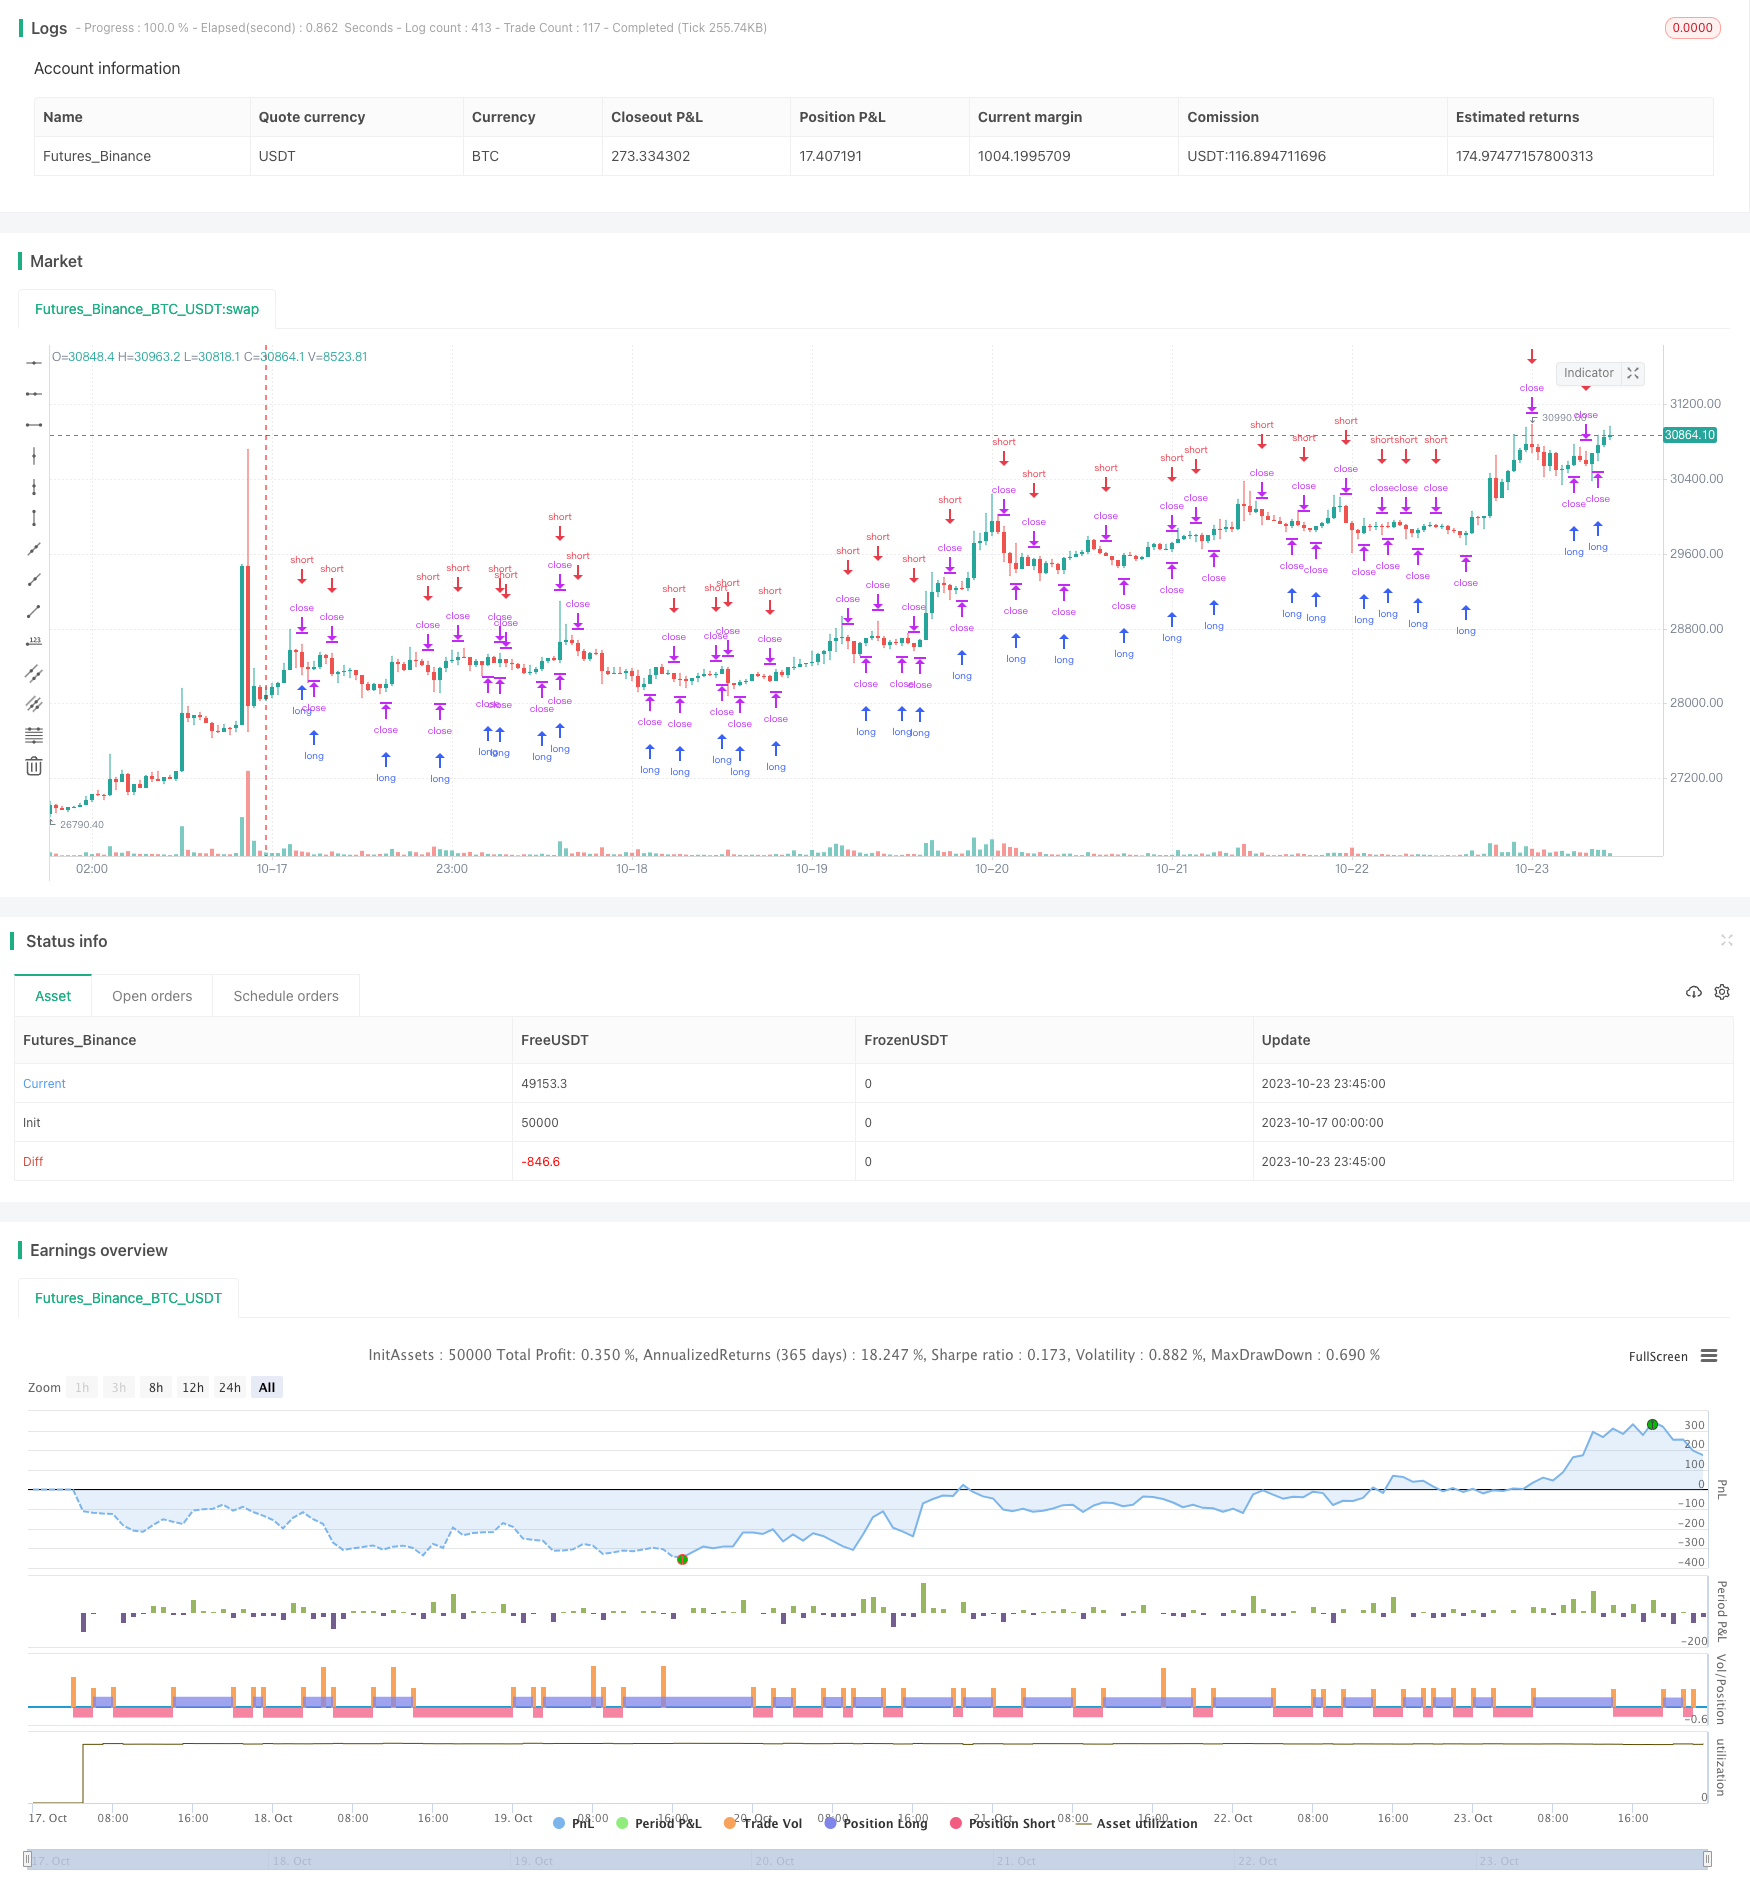Pick the price line tool labeled 123
Viewport: 1750px width, 1898px height.
34,642
